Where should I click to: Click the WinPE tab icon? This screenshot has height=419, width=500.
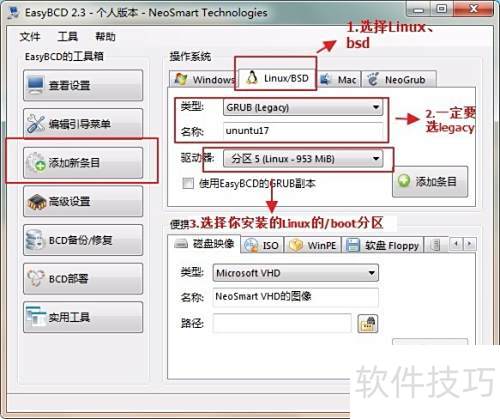[x=295, y=245]
